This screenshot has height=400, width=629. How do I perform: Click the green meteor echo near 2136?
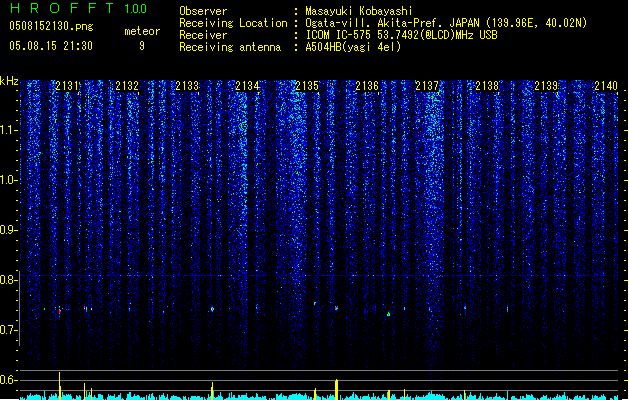(388, 314)
